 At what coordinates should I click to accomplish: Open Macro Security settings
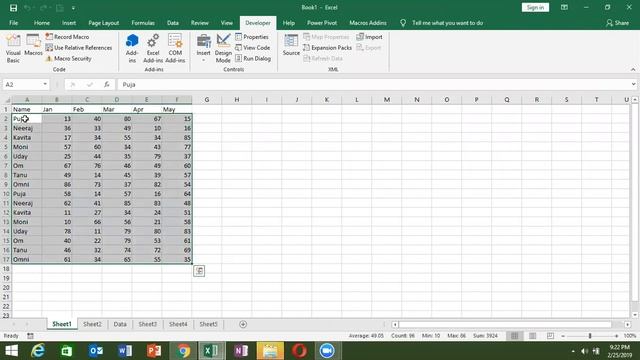(69, 58)
